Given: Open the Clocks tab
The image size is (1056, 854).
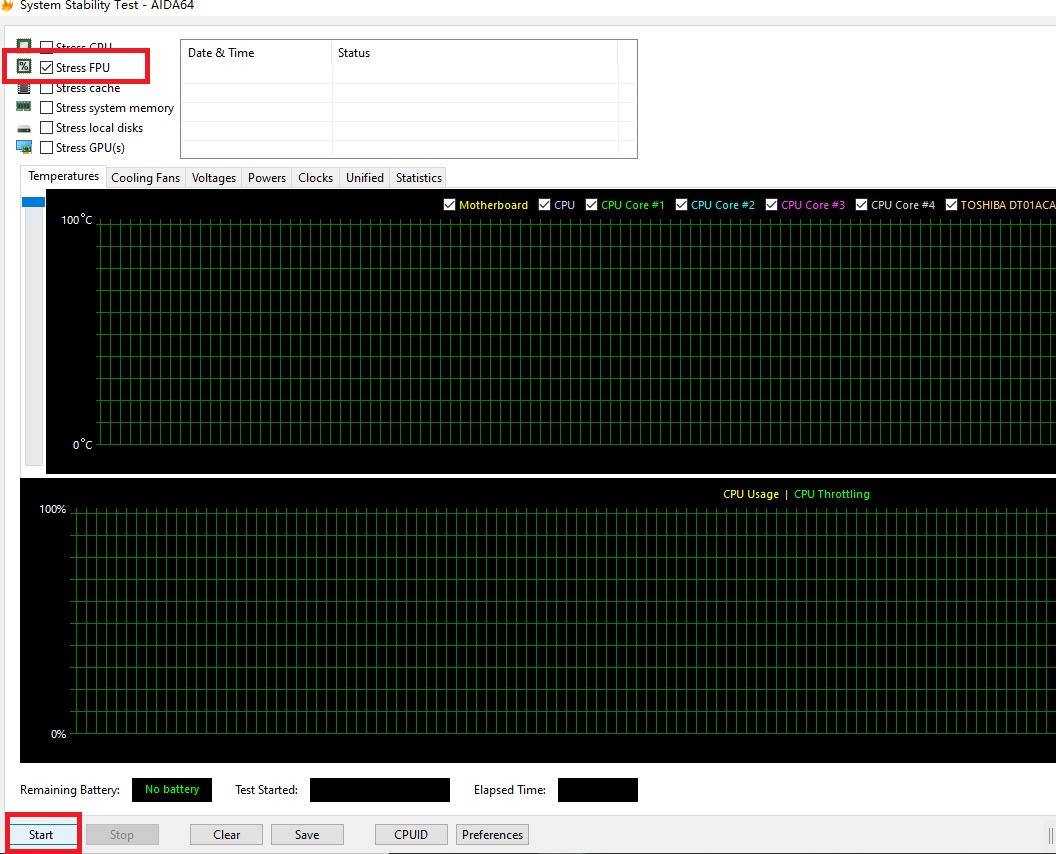Looking at the screenshot, I should tap(315, 178).
